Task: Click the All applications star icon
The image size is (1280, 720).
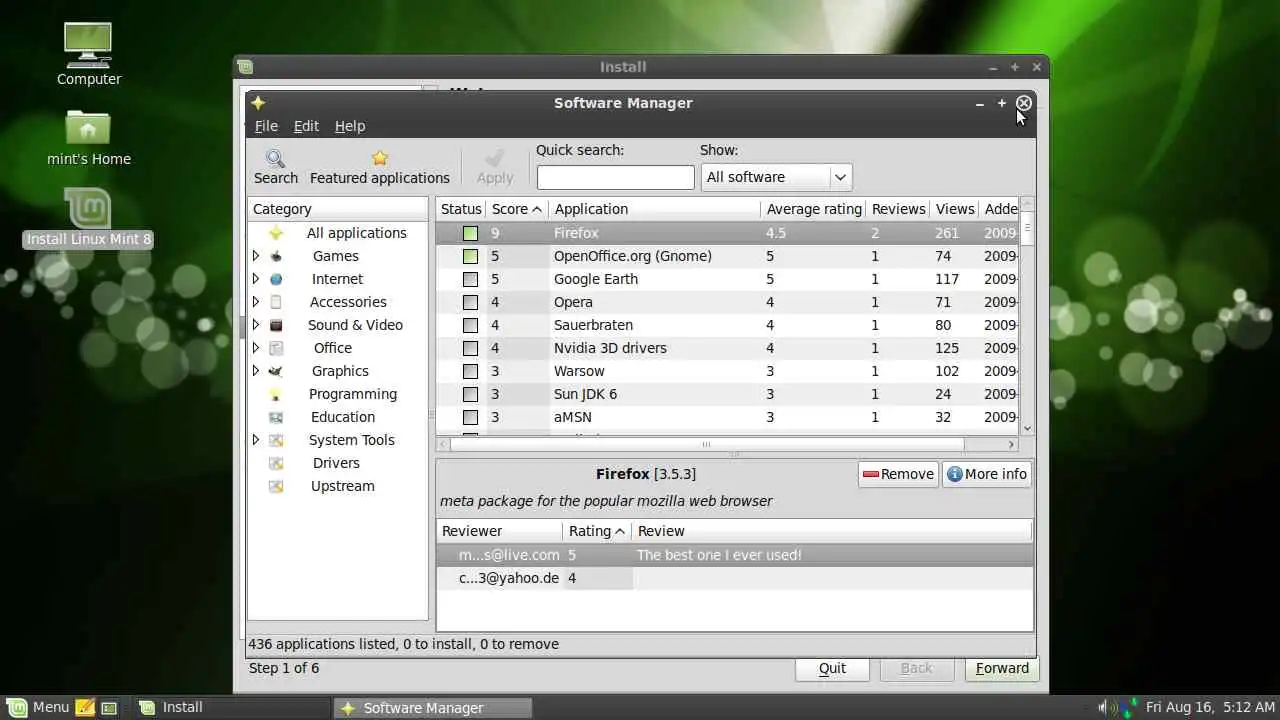Action: (x=276, y=233)
